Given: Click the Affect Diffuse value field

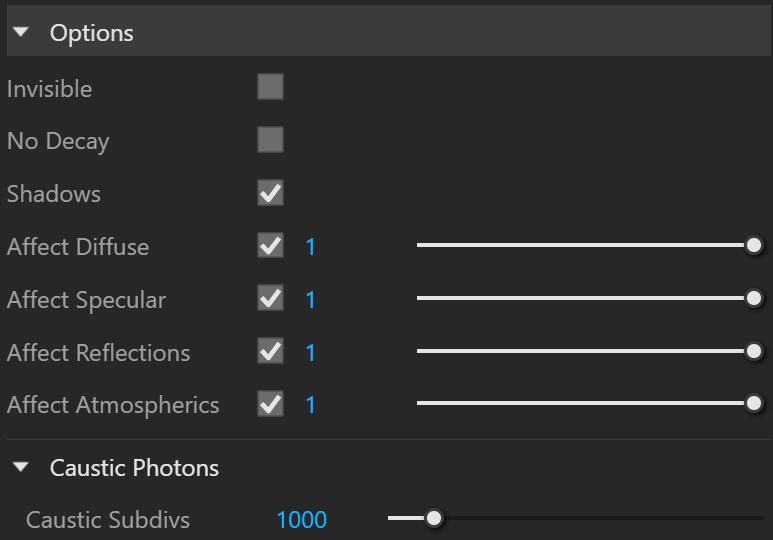Looking at the screenshot, I should point(310,247).
